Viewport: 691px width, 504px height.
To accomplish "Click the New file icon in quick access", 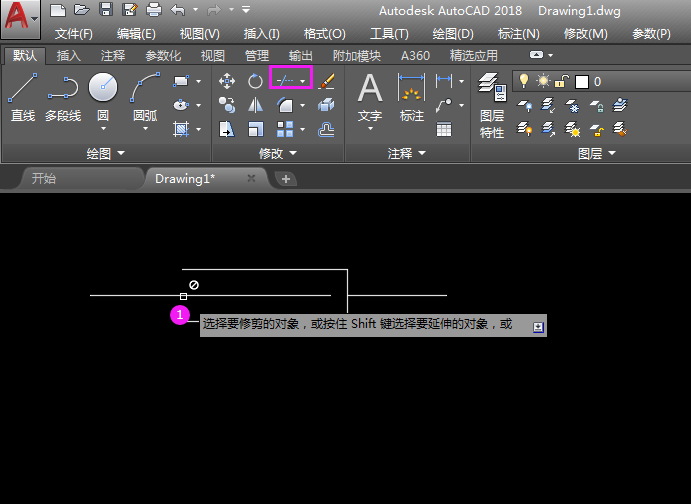I will [58, 10].
